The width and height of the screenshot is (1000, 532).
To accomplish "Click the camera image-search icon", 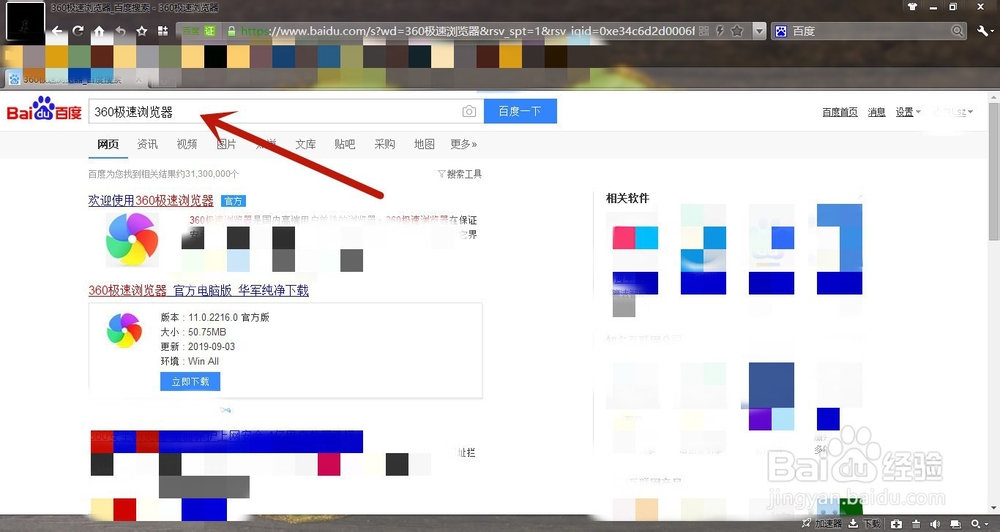I will coord(469,112).
